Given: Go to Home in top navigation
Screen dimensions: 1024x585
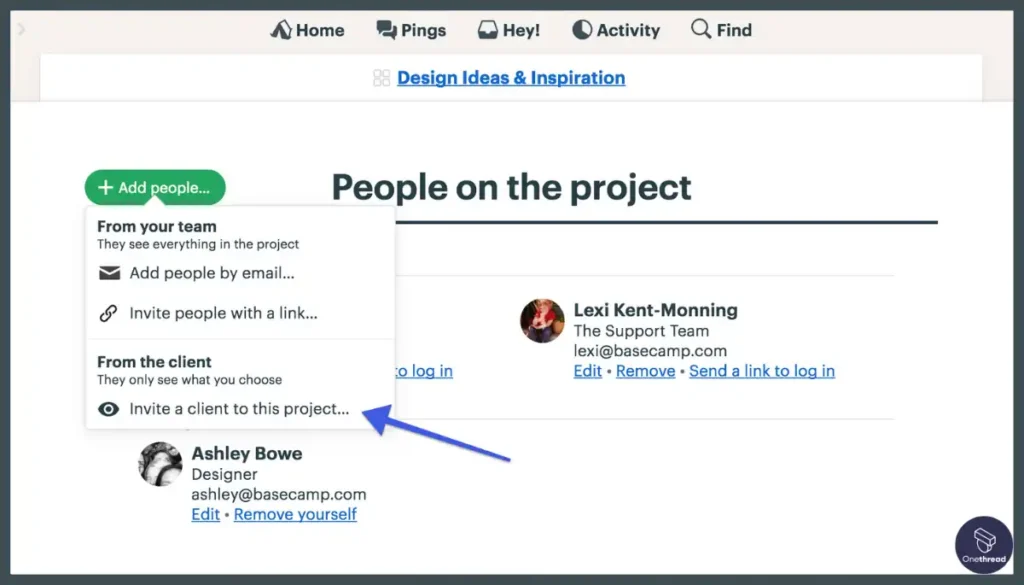Looking at the screenshot, I should [307, 30].
